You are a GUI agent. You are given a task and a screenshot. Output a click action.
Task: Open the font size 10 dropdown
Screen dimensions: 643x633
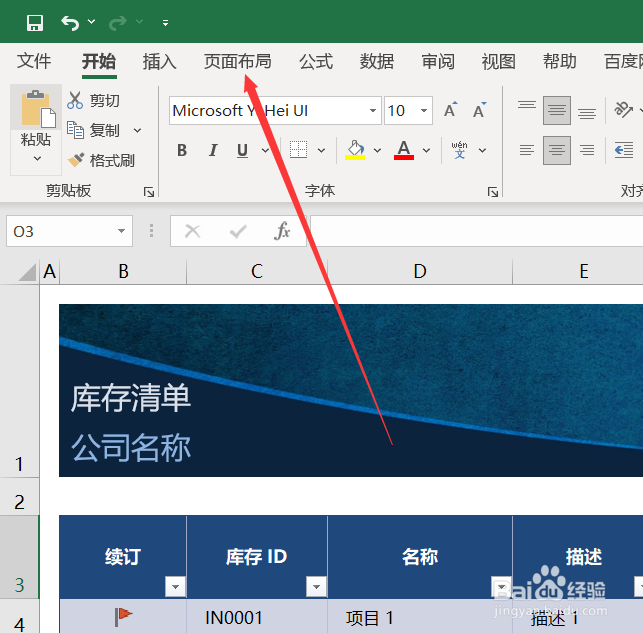(424, 110)
